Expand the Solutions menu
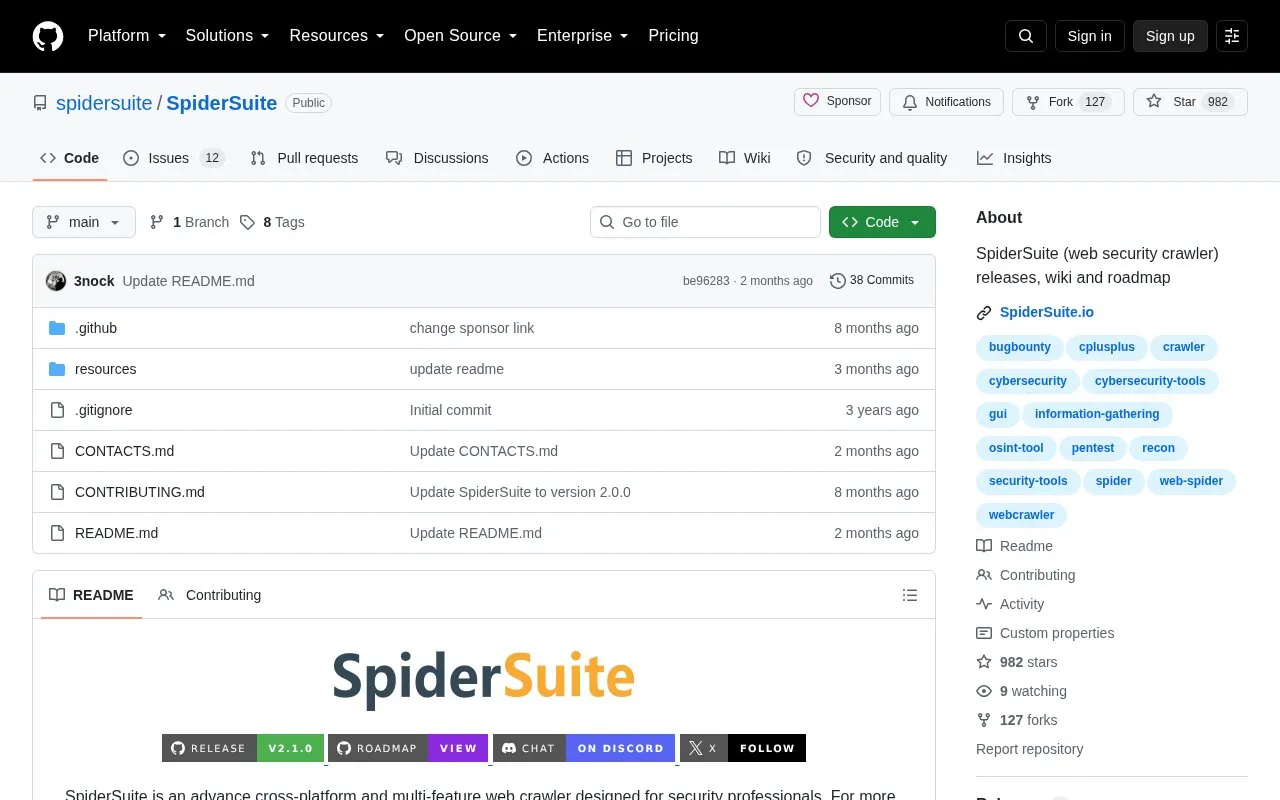The image size is (1280, 800). (228, 36)
